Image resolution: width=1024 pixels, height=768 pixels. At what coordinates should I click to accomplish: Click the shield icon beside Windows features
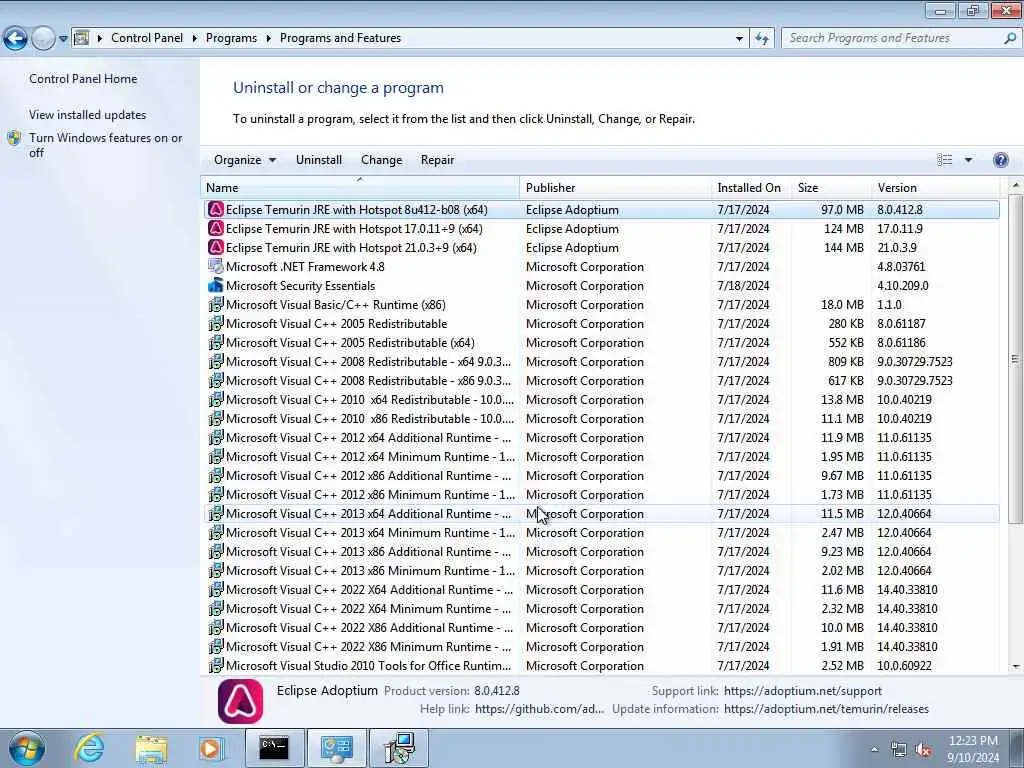14,138
